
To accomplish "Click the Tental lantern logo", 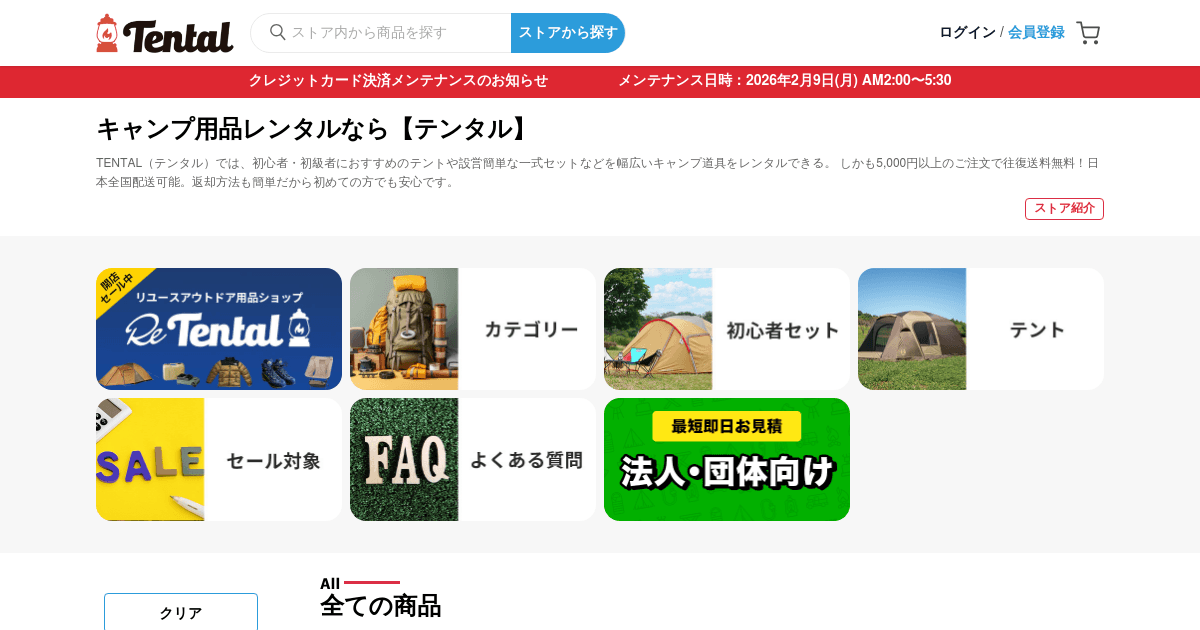I will 165,33.
